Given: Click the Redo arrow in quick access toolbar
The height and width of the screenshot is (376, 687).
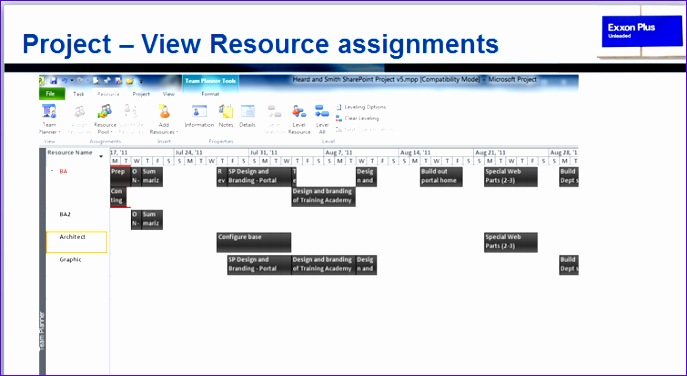Looking at the screenshot, I should click(x=80, y=81).
